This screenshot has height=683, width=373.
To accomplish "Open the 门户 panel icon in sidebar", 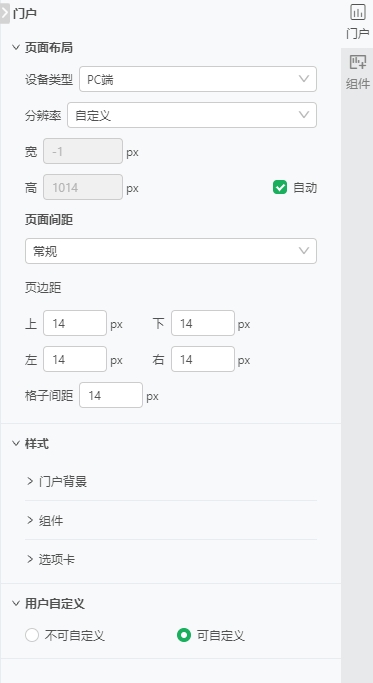I will 357,21.
